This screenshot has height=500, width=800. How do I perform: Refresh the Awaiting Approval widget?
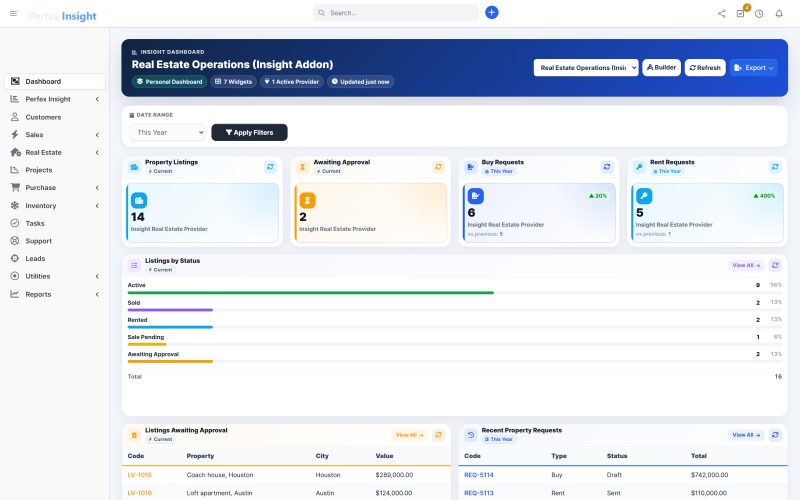click(438, 167)
